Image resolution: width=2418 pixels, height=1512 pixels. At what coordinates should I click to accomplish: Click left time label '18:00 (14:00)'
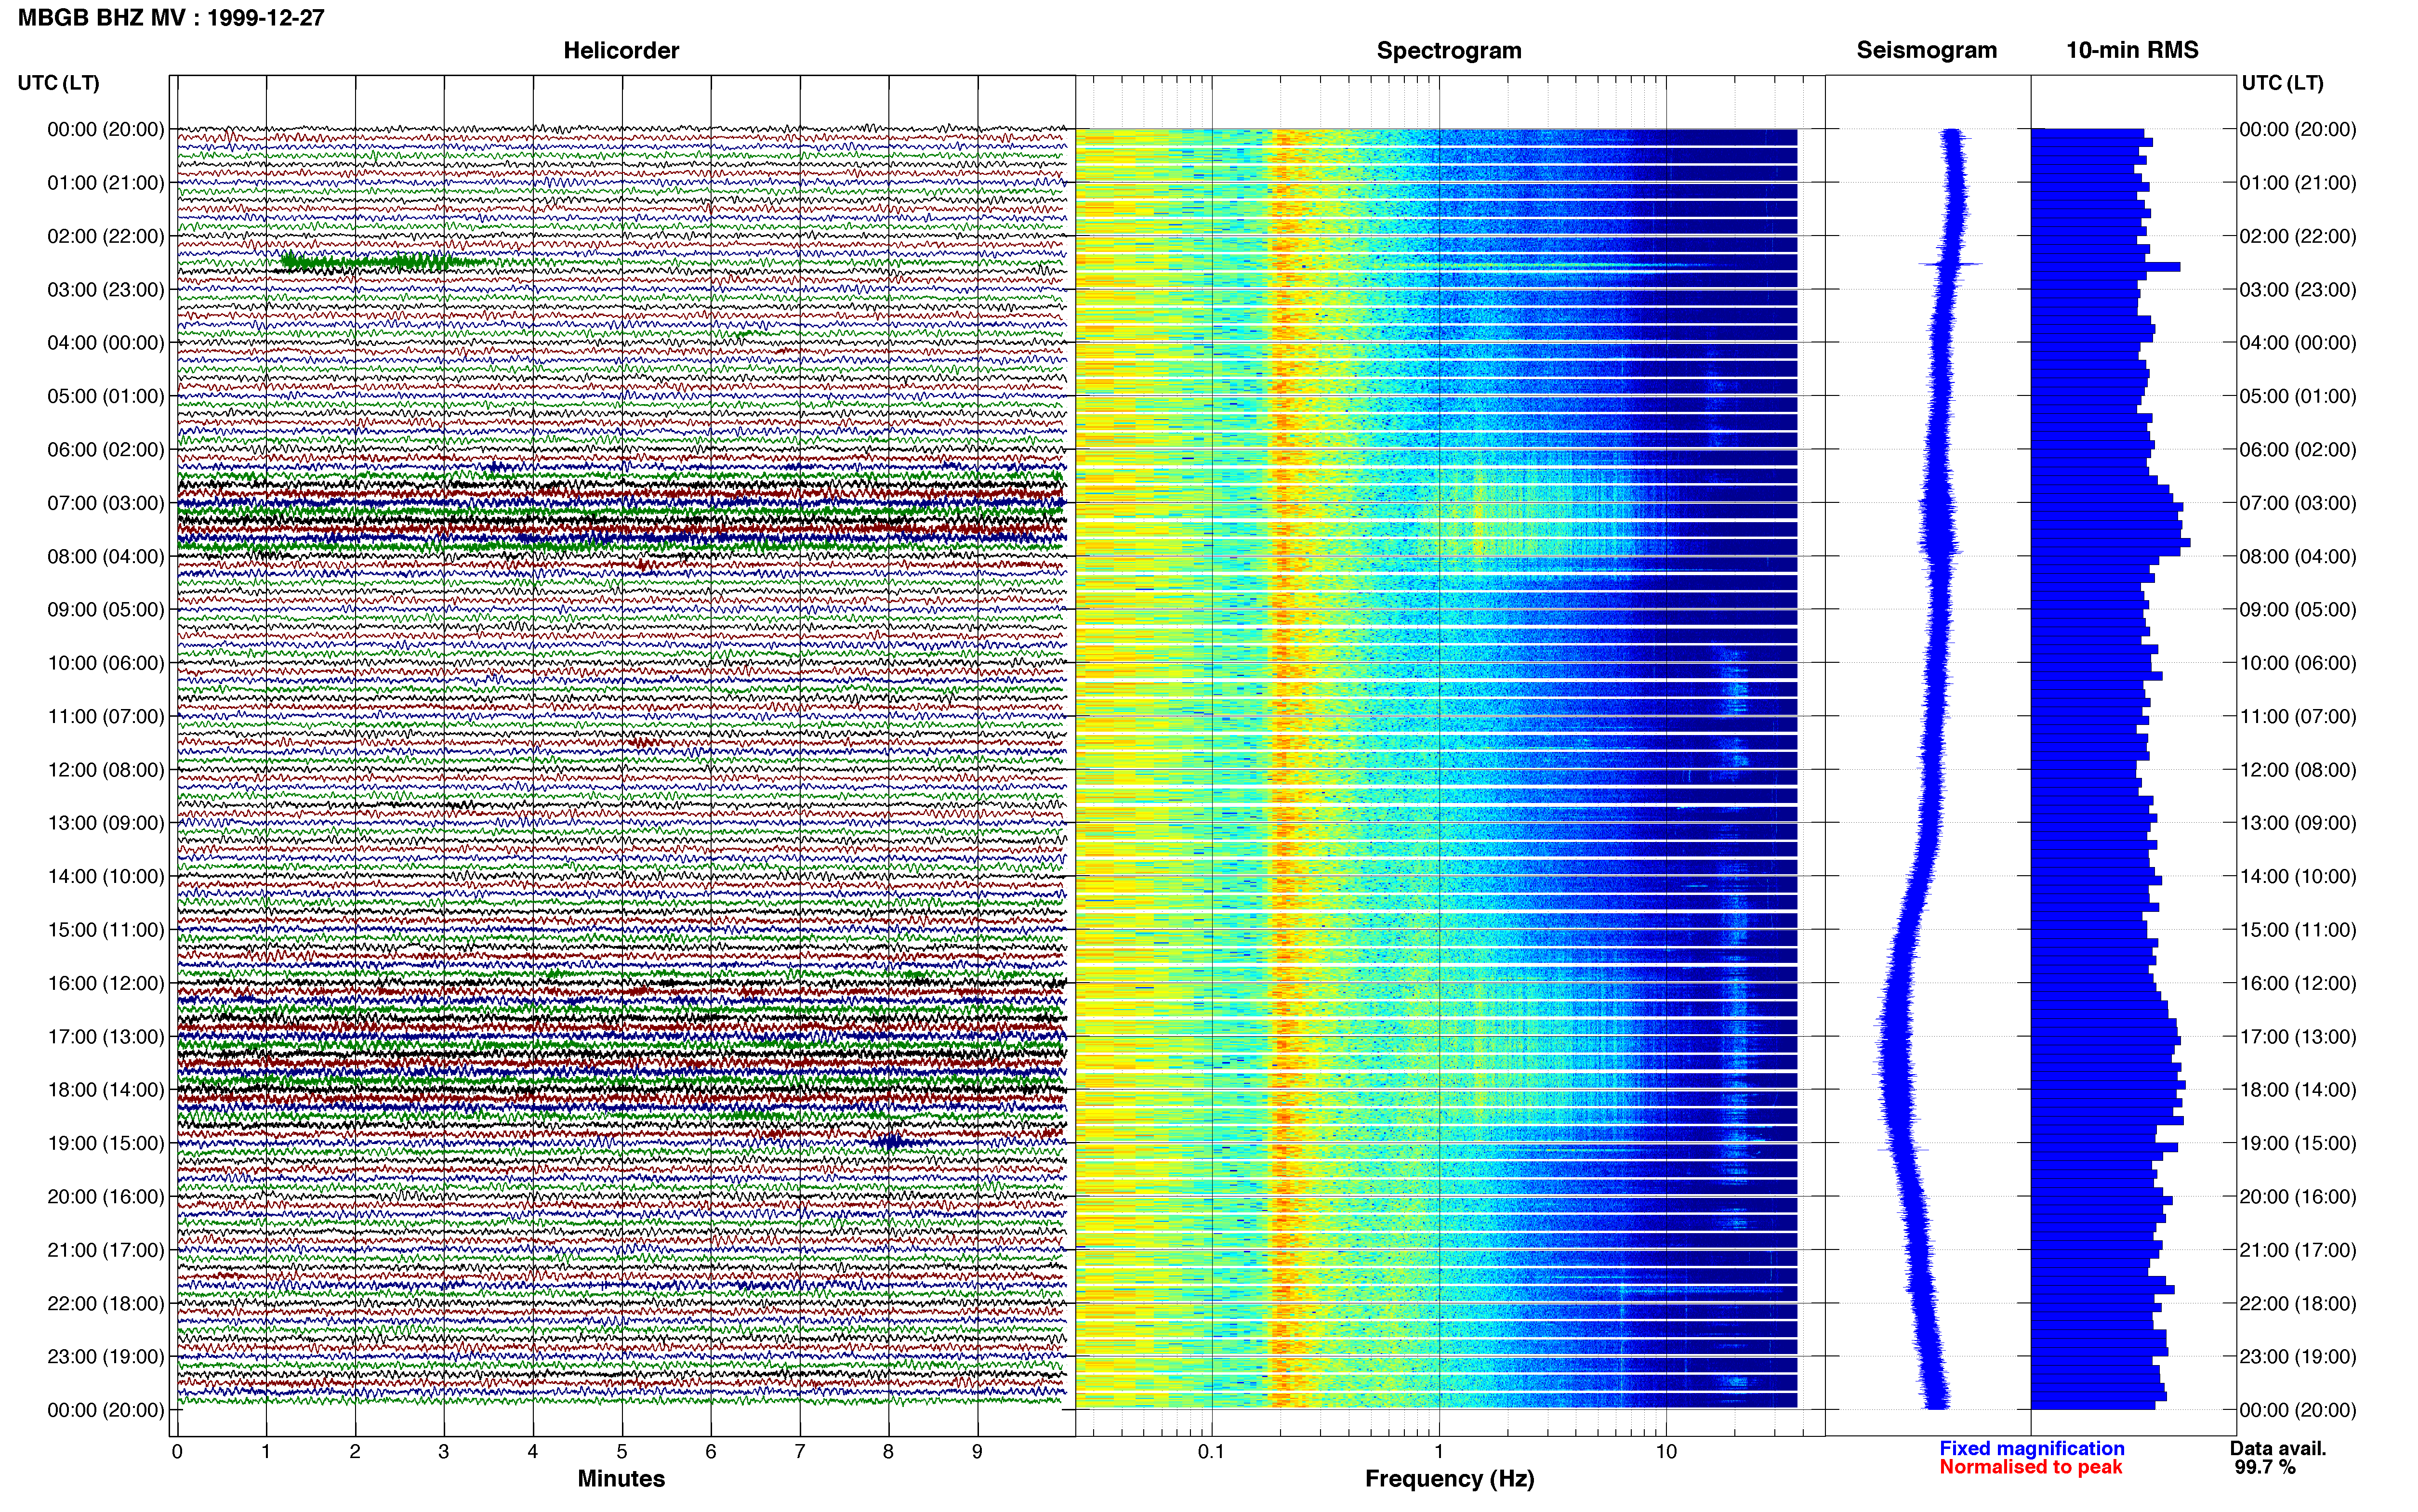coord(106,1090)
